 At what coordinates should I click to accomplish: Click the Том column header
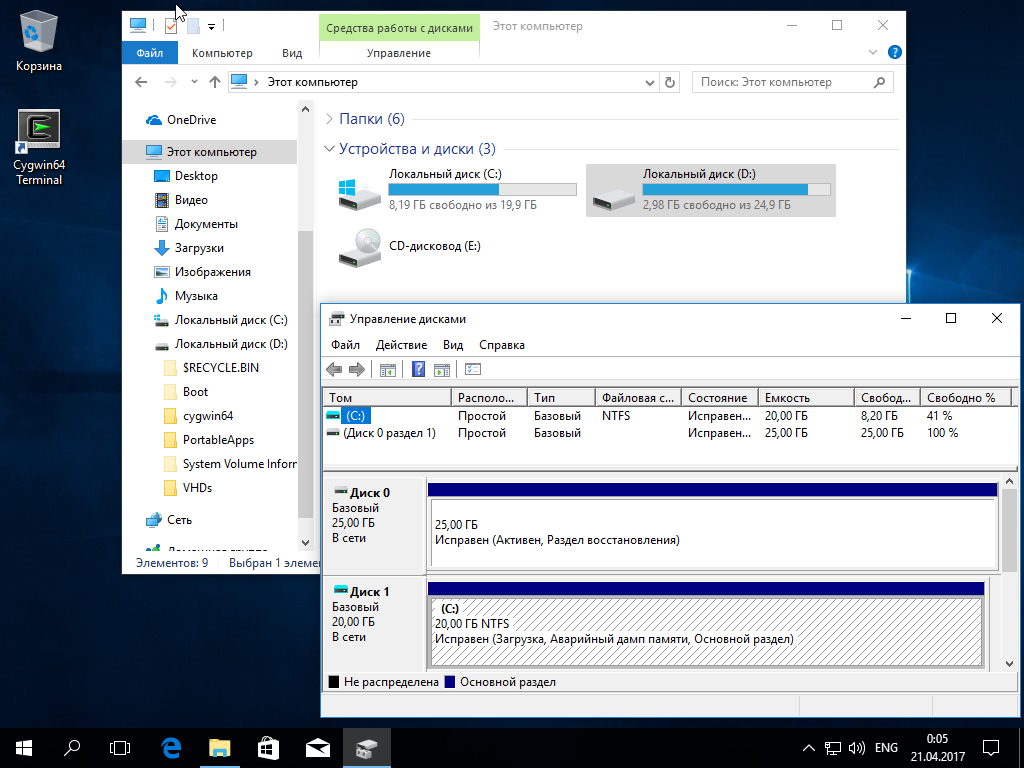pos(387,397)
